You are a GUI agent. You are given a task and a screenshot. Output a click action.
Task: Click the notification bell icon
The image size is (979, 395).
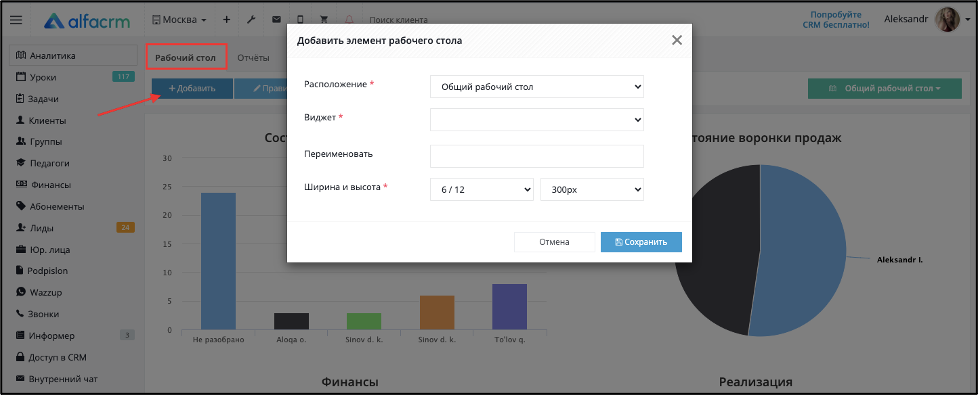349,19
